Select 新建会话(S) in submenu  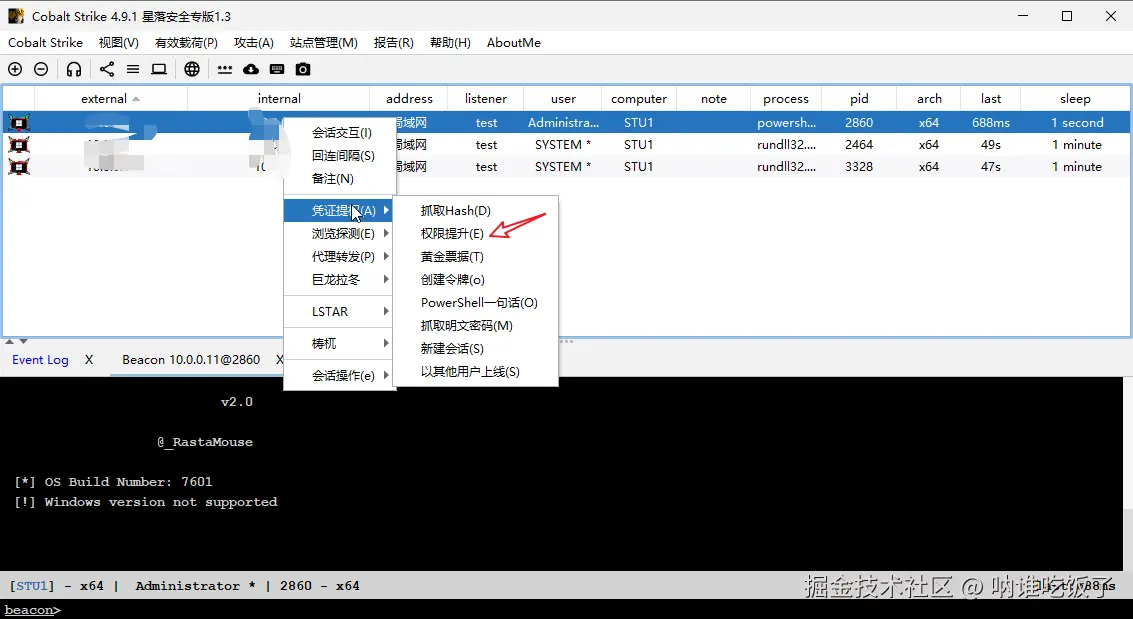coord(475,349)
